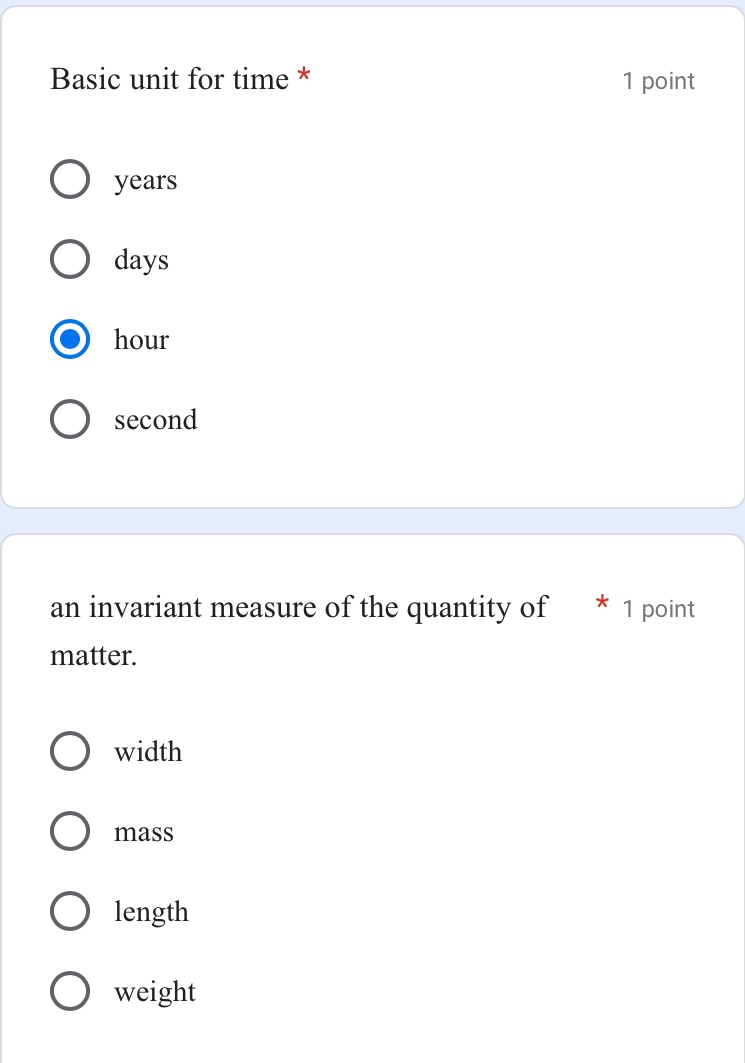Select the 'weight' radio button circle
Screen dimensions: 745x1063
click(69, 992)
